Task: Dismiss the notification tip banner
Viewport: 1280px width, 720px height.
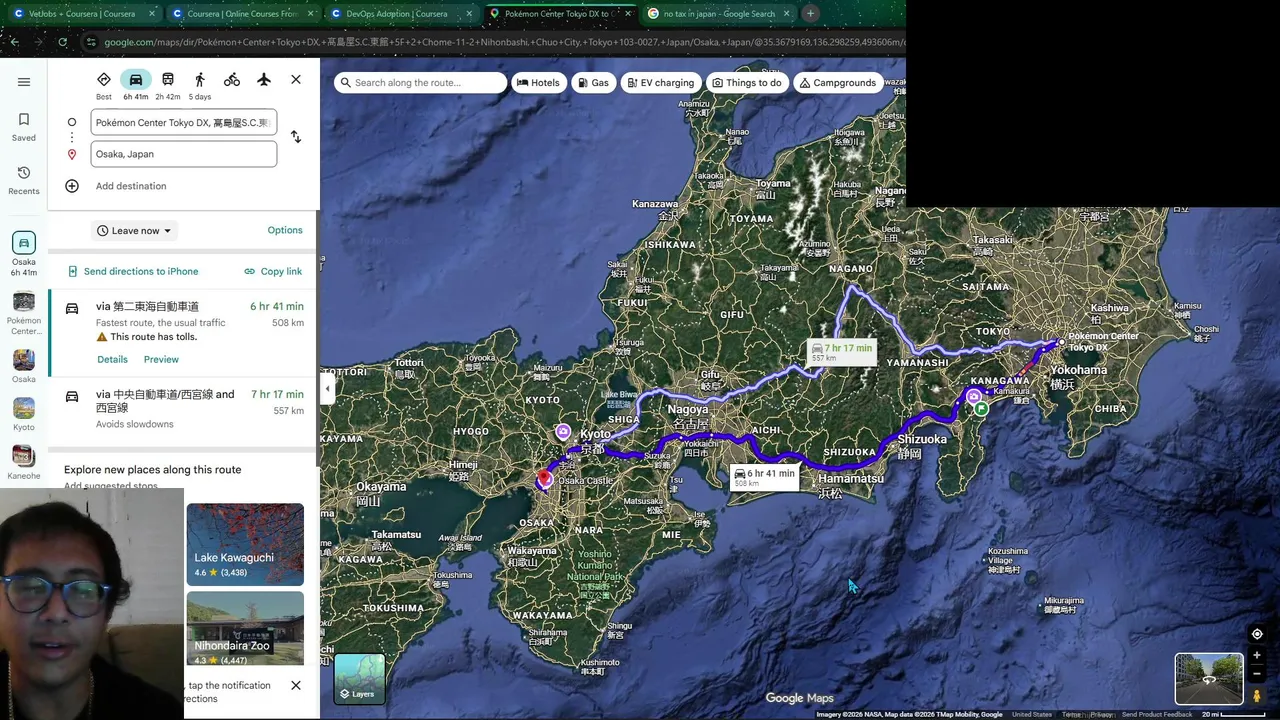Action: 296,685
